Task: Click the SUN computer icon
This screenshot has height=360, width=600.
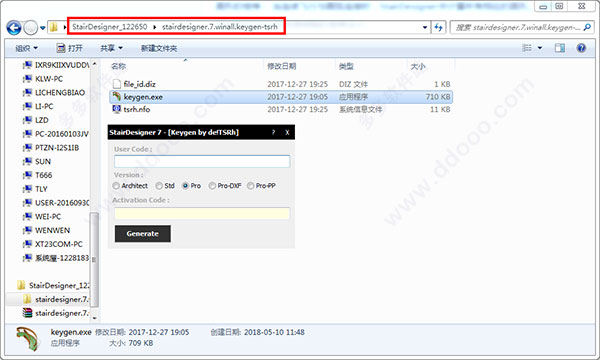Action: pos(27,161)
